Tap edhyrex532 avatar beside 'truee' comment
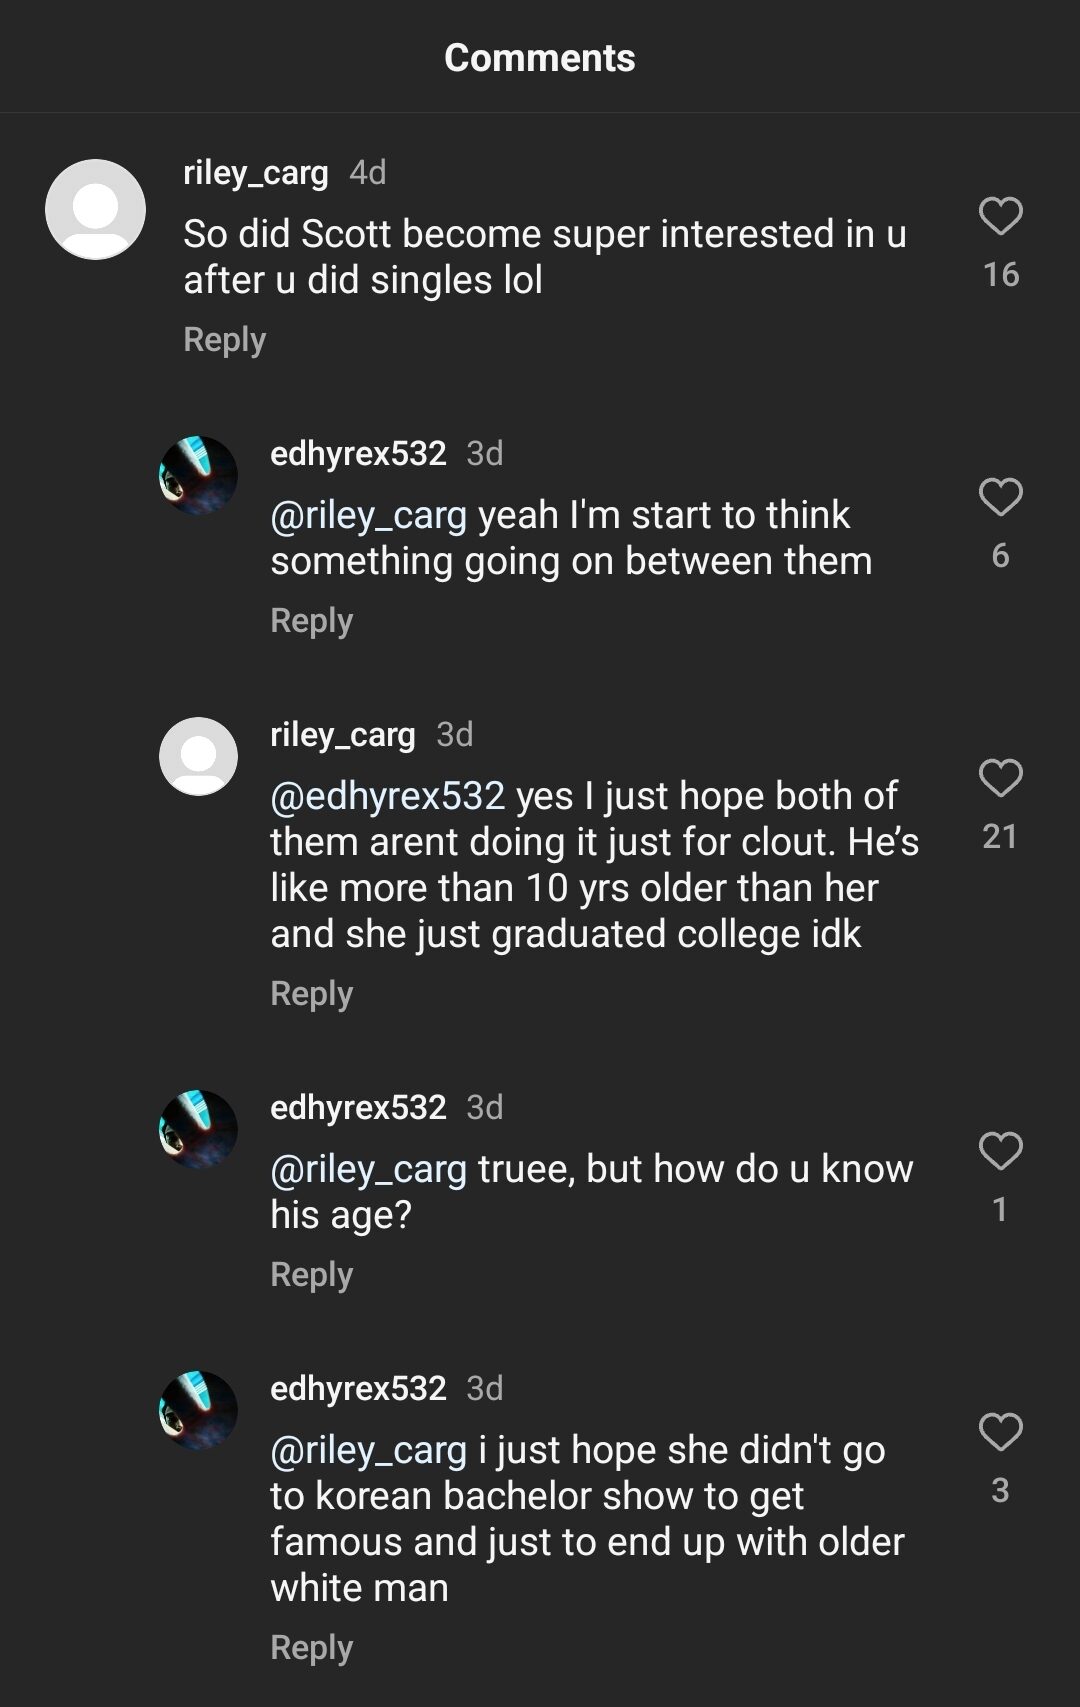This screenshot has width=1080, height=1707. coord(198,1129)
